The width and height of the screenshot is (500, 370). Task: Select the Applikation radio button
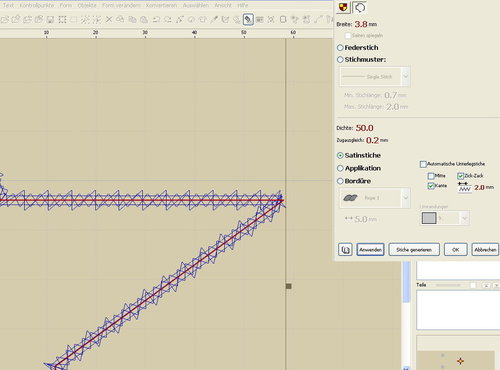pos(340,168)
